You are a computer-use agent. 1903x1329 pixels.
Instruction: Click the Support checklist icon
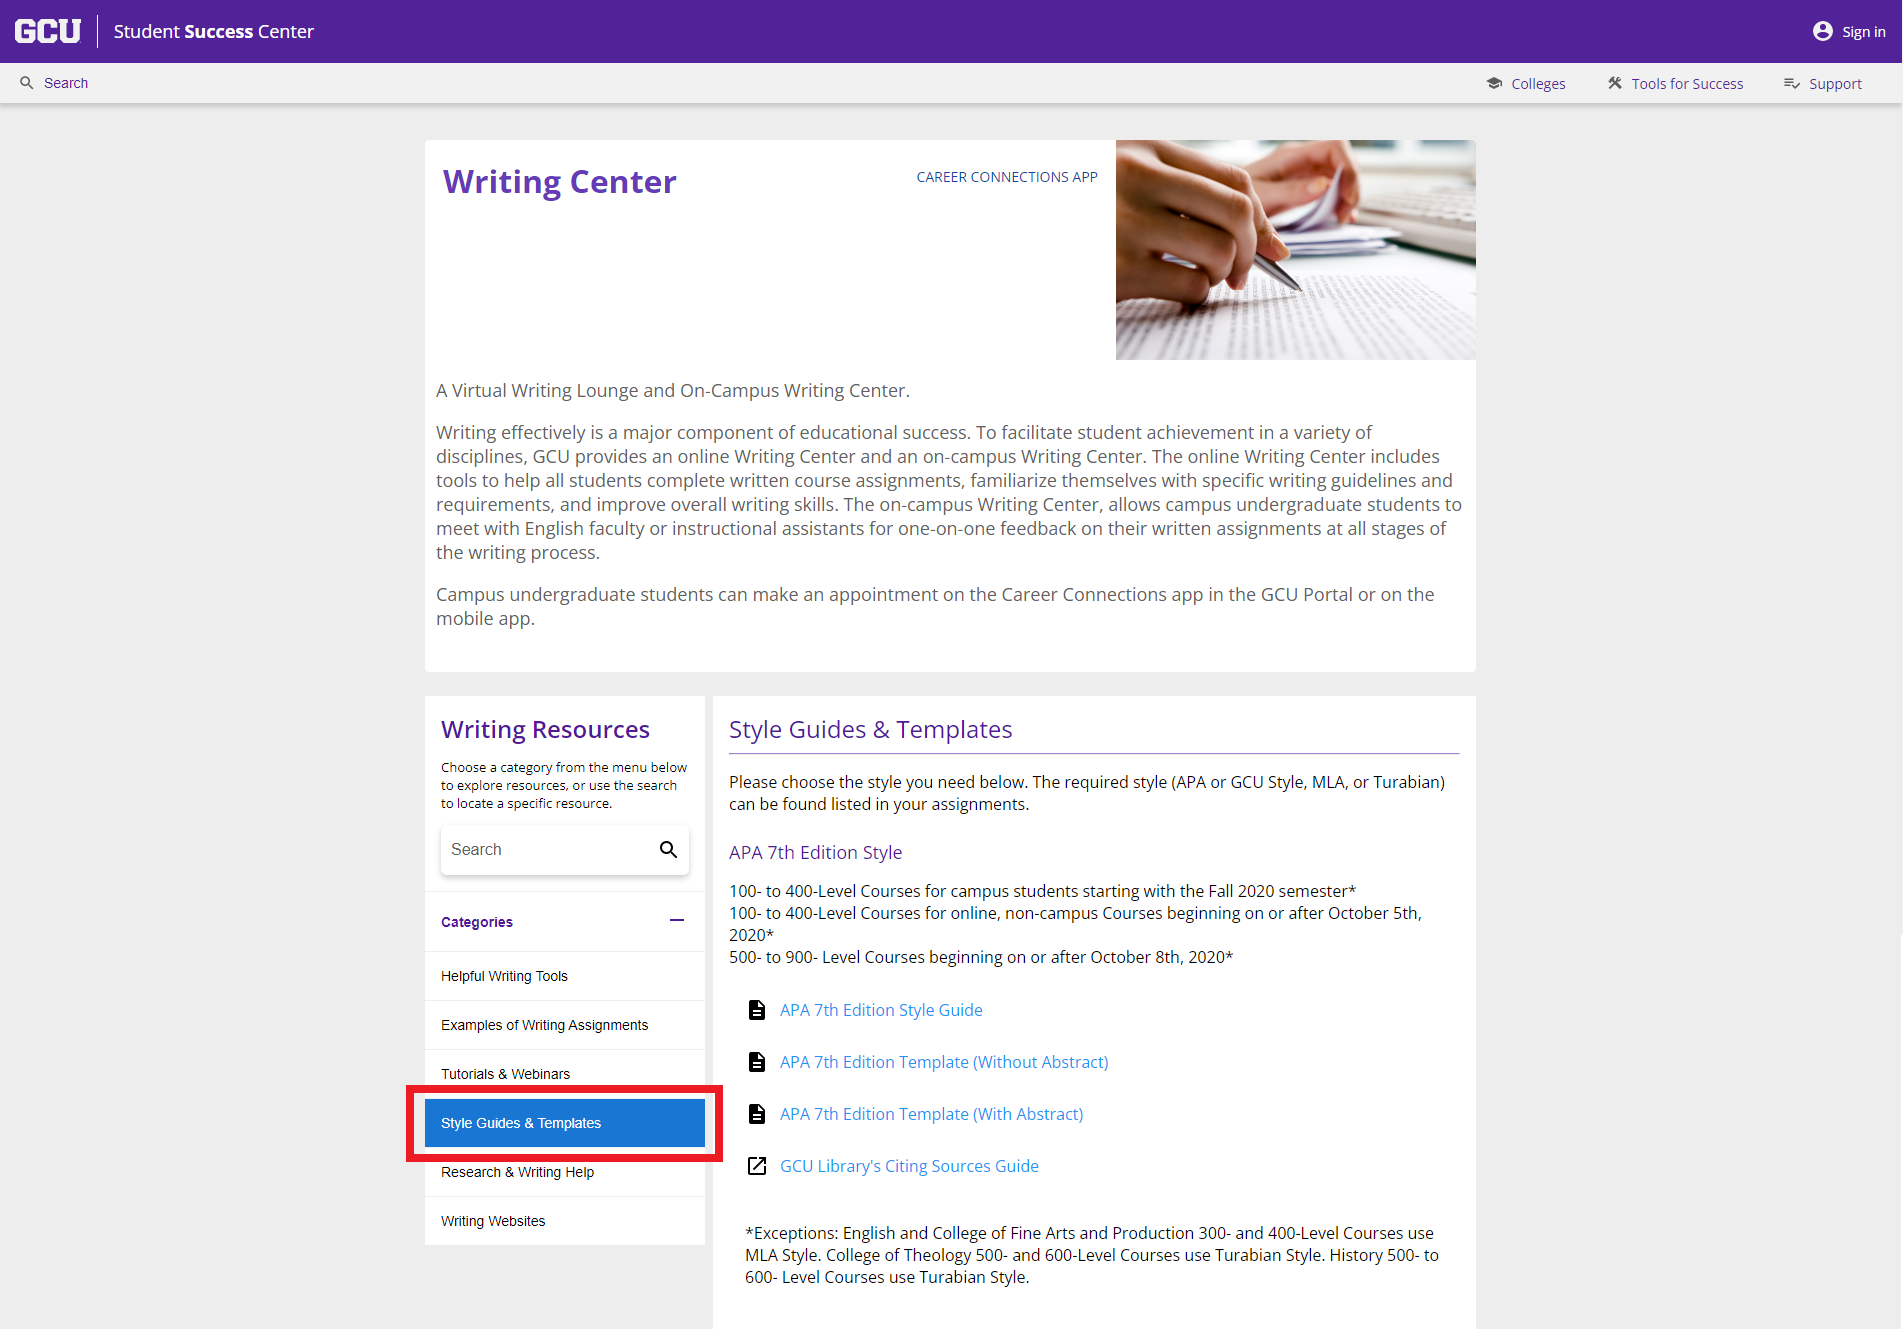point(1792,84)
